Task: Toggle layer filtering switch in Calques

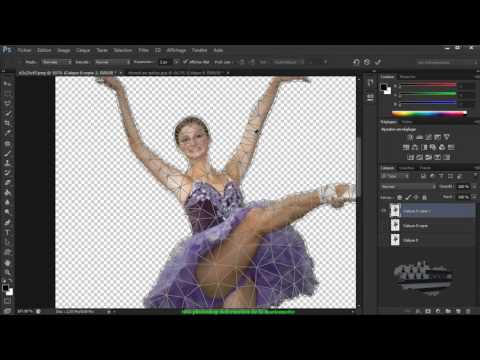Action: (x=475, y=176)
